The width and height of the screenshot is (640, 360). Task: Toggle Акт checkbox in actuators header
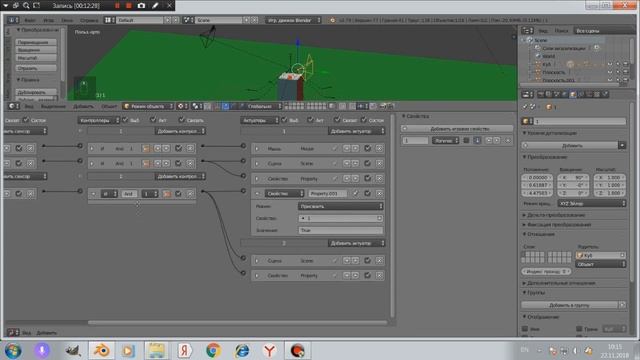310,120
